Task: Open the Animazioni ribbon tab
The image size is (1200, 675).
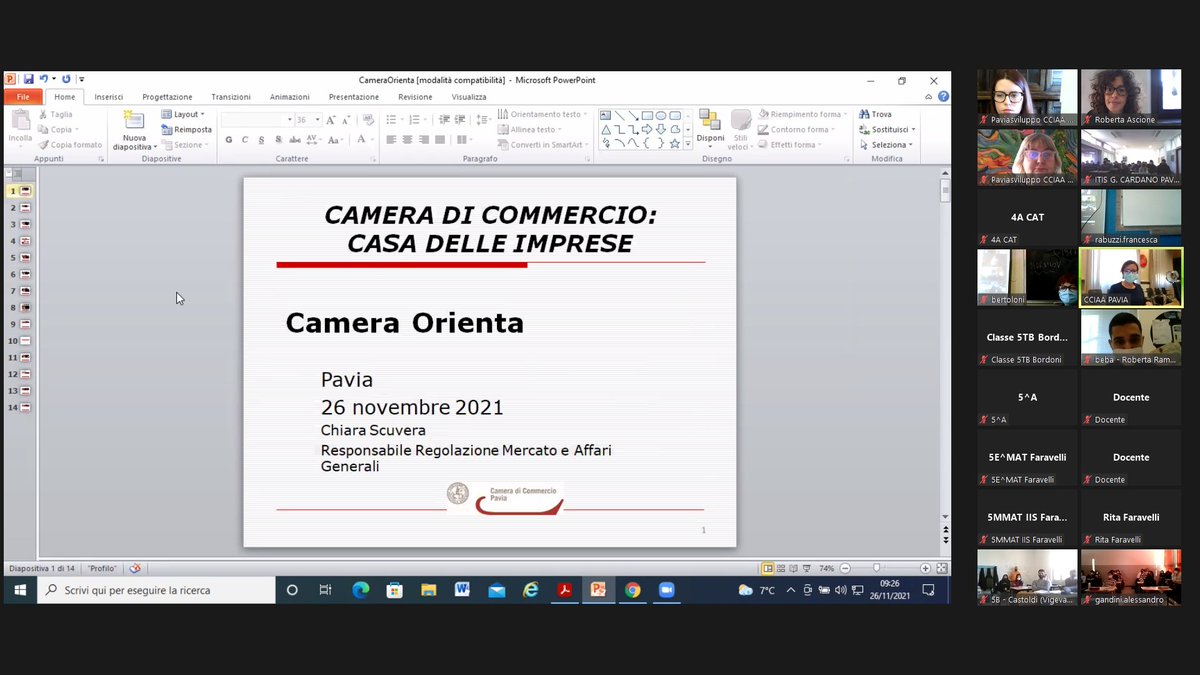Action: pyautogui.click(x=290, y=97)
